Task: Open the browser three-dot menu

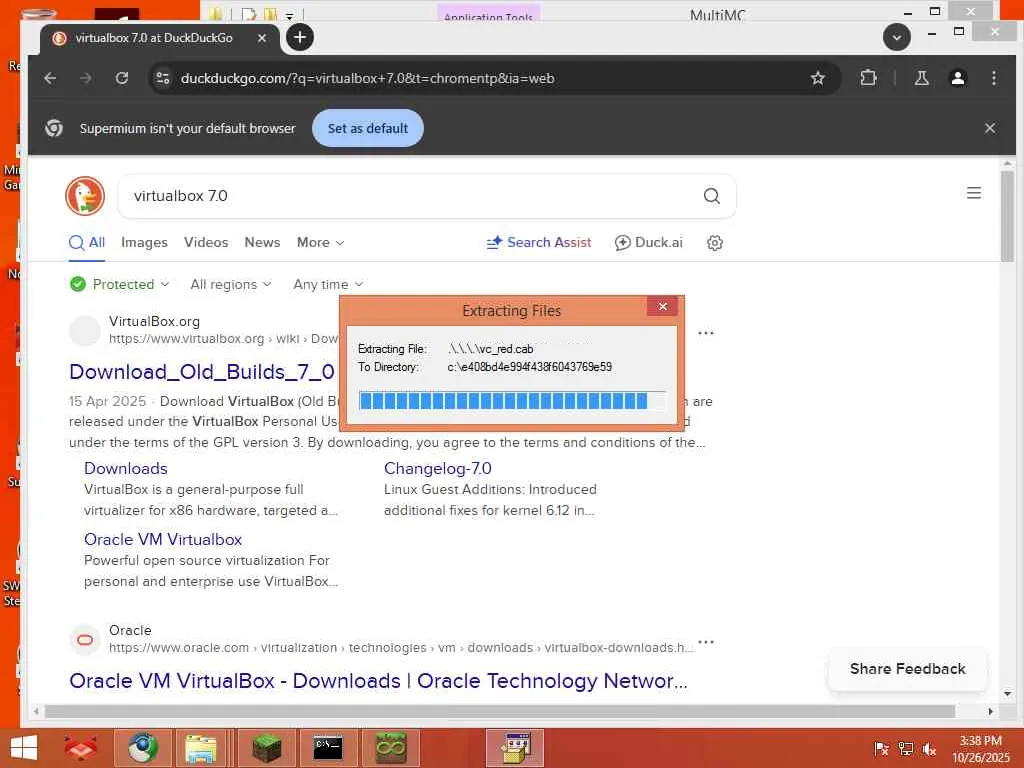Action: click(993, 78)
